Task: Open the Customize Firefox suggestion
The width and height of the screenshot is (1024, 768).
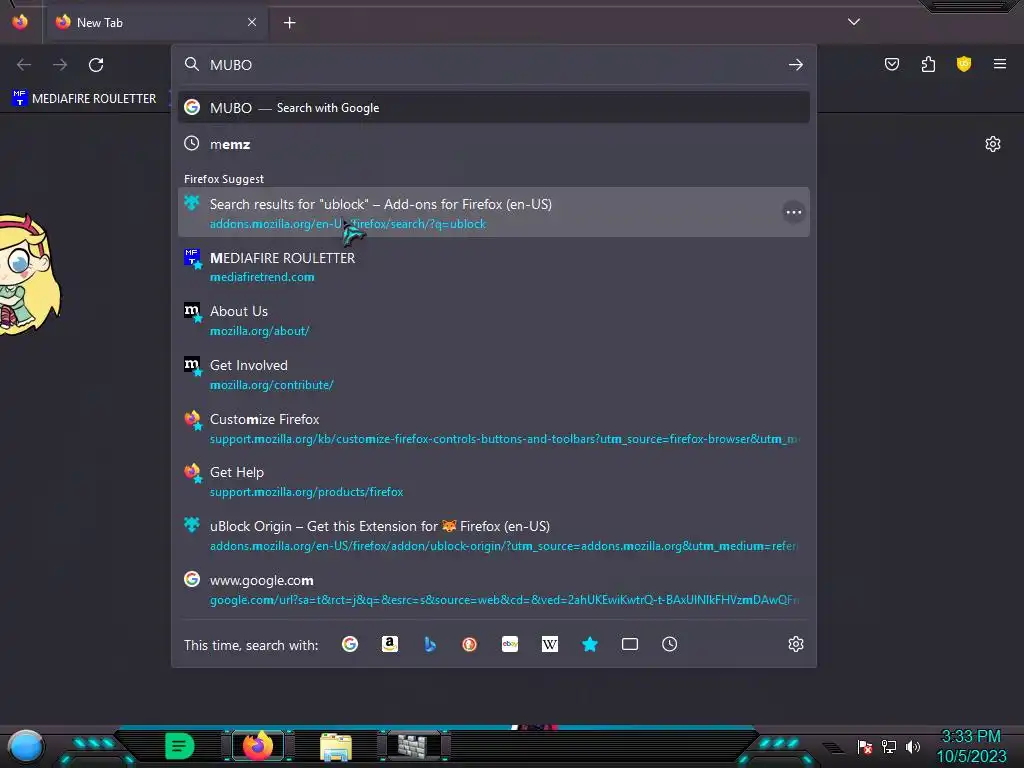Action: (494, 428)
